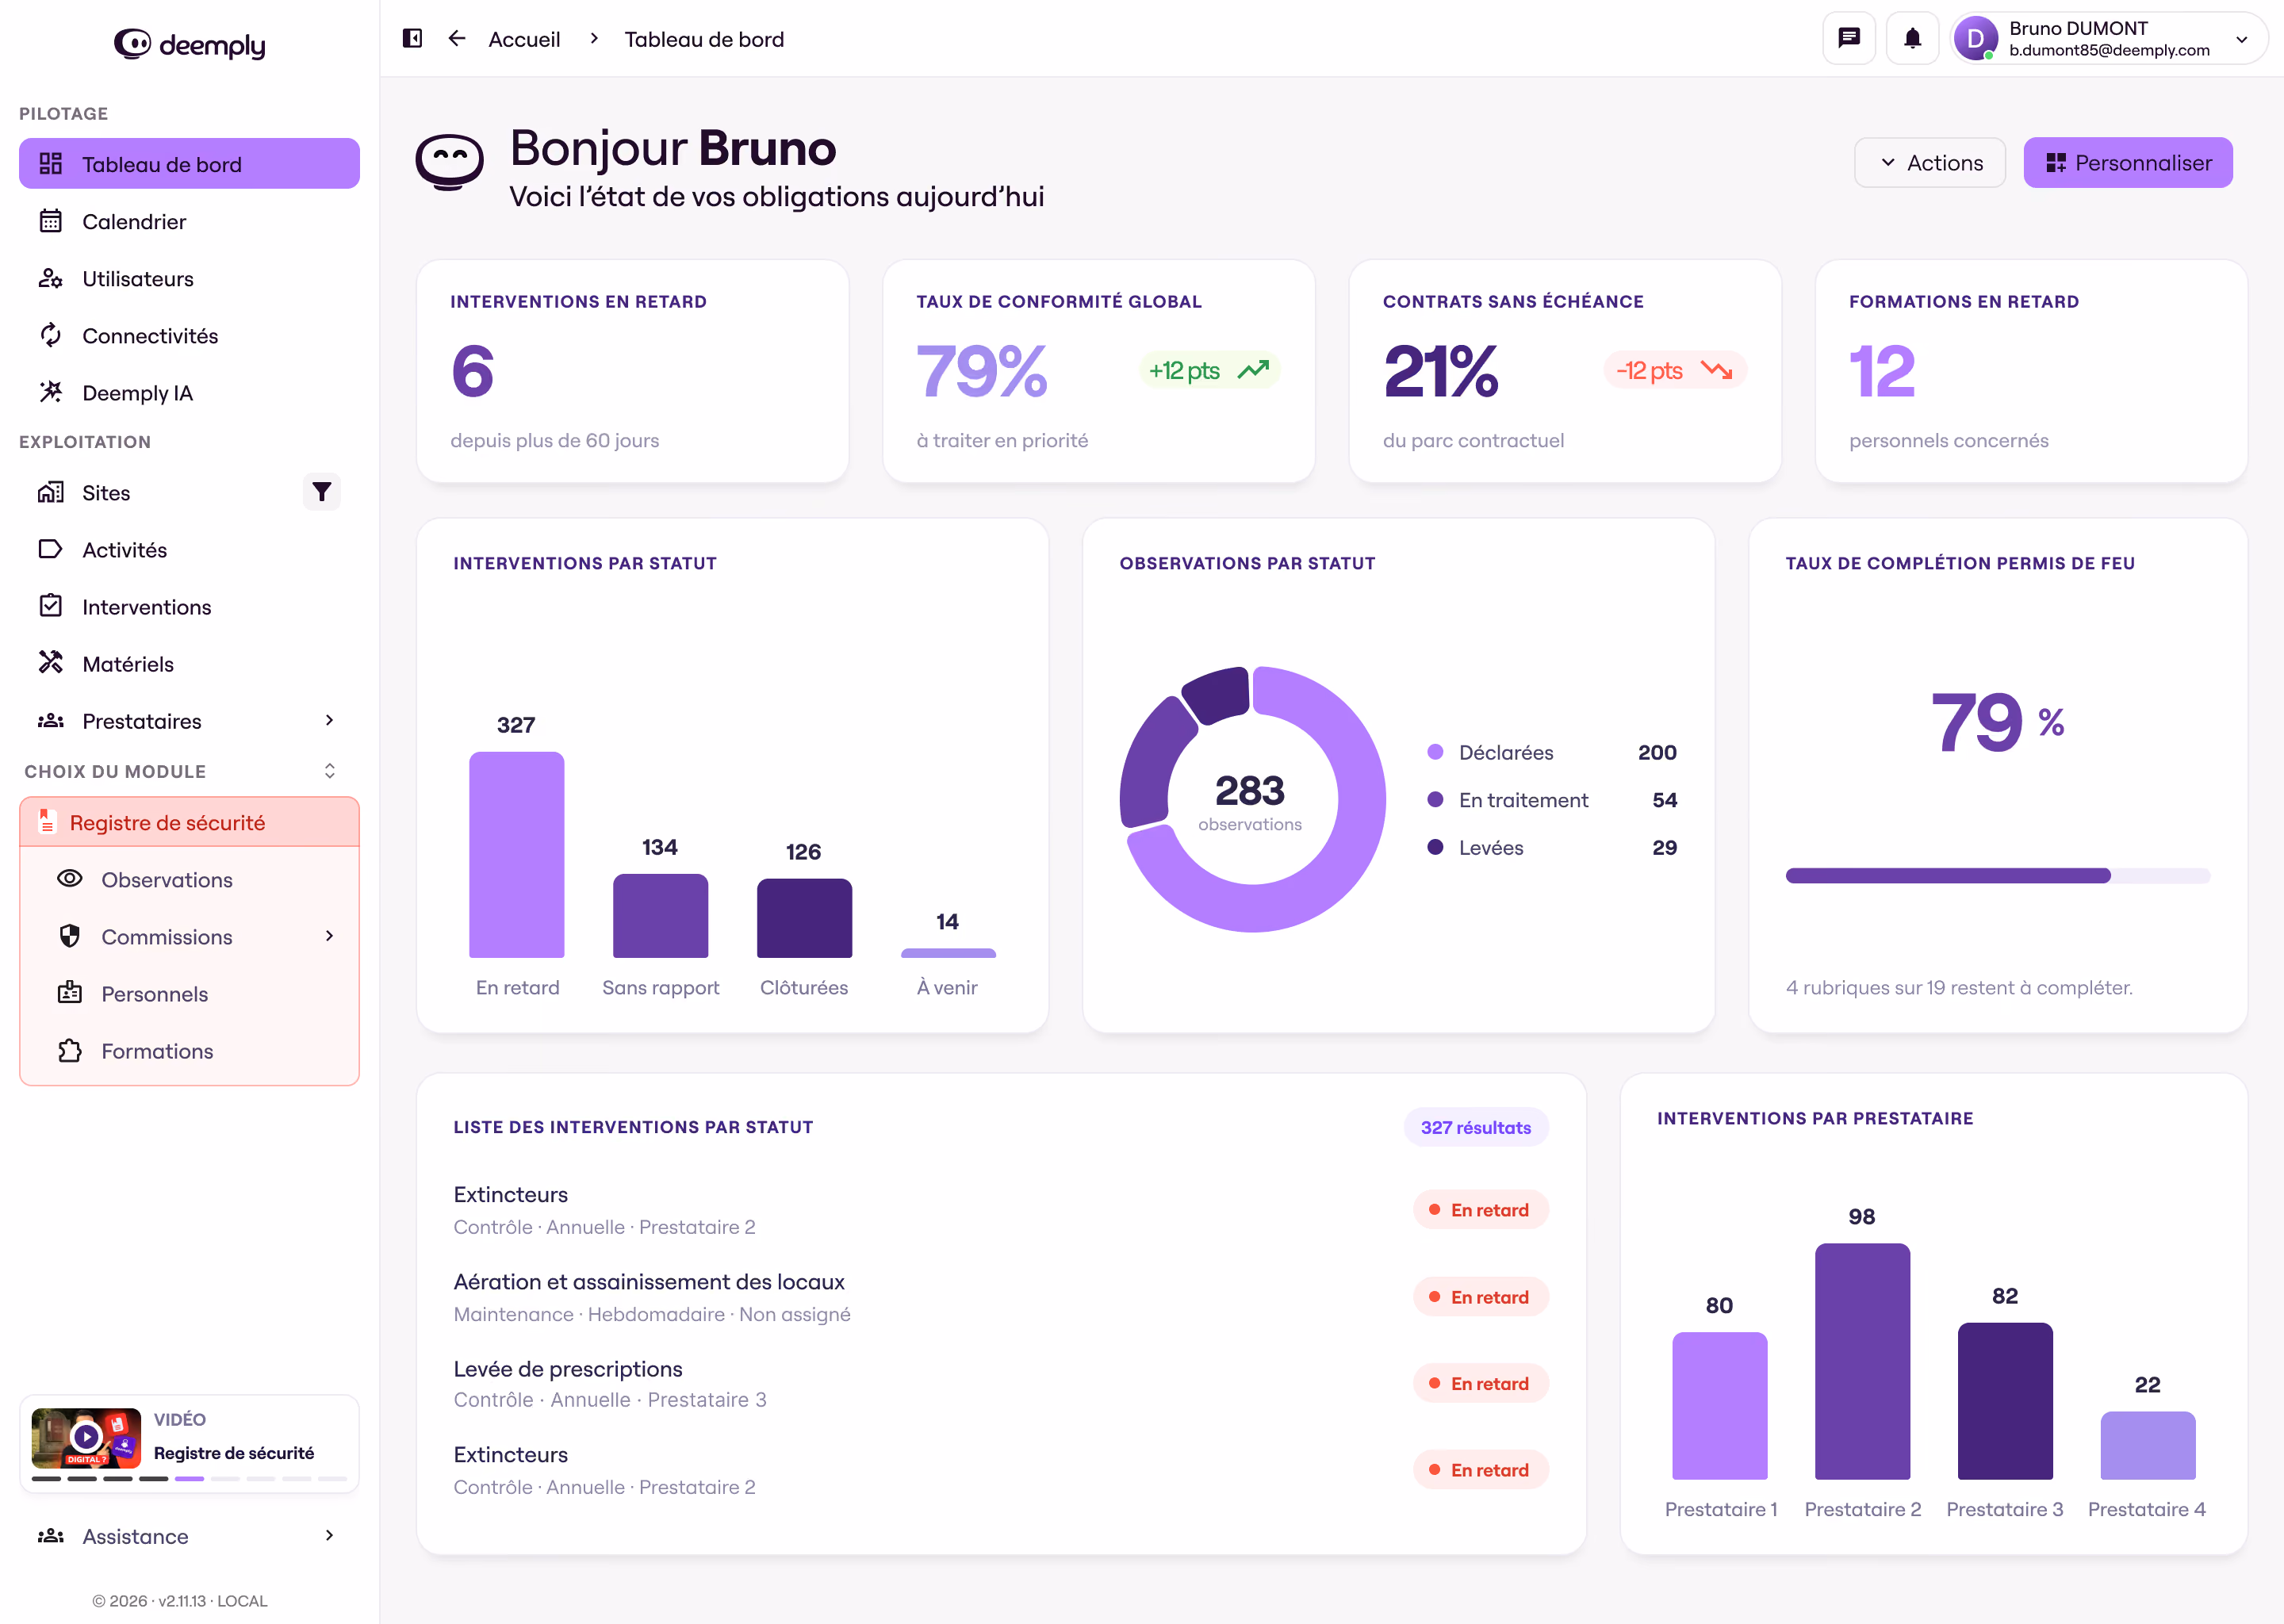The width and height of the screenshot is (2284, 1624).
Task: Click the back arrow in breadcrumb
Action: (x=457, y=39)
